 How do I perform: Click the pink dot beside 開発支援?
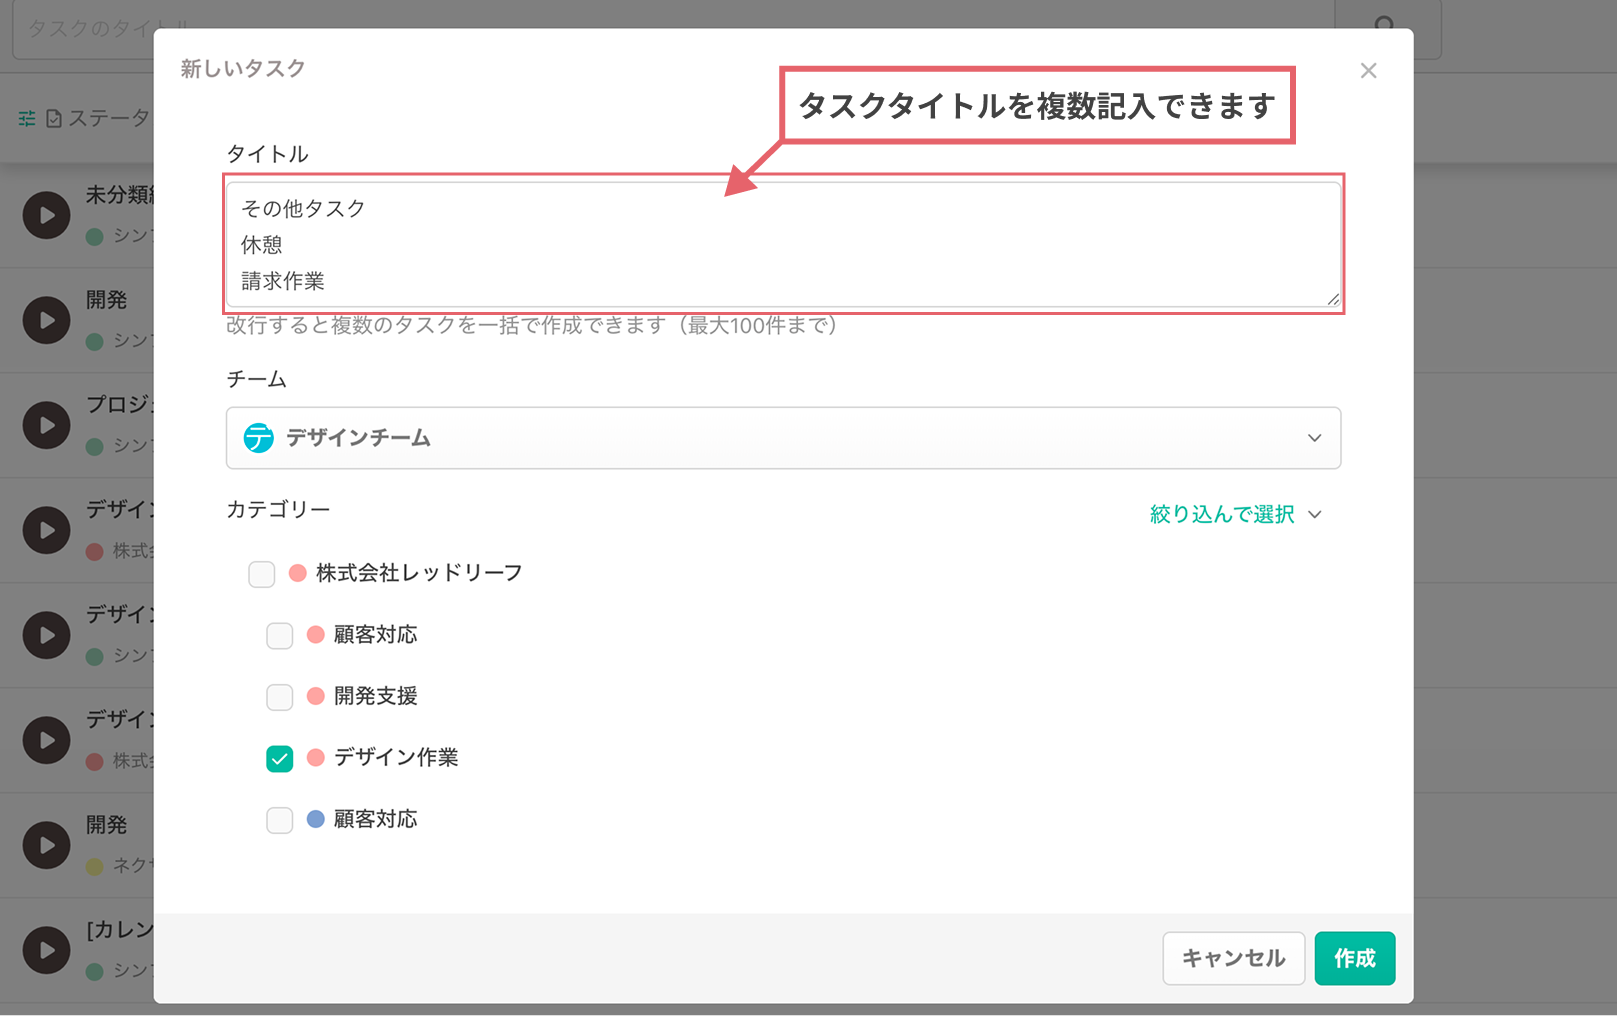tap(315, 696)
